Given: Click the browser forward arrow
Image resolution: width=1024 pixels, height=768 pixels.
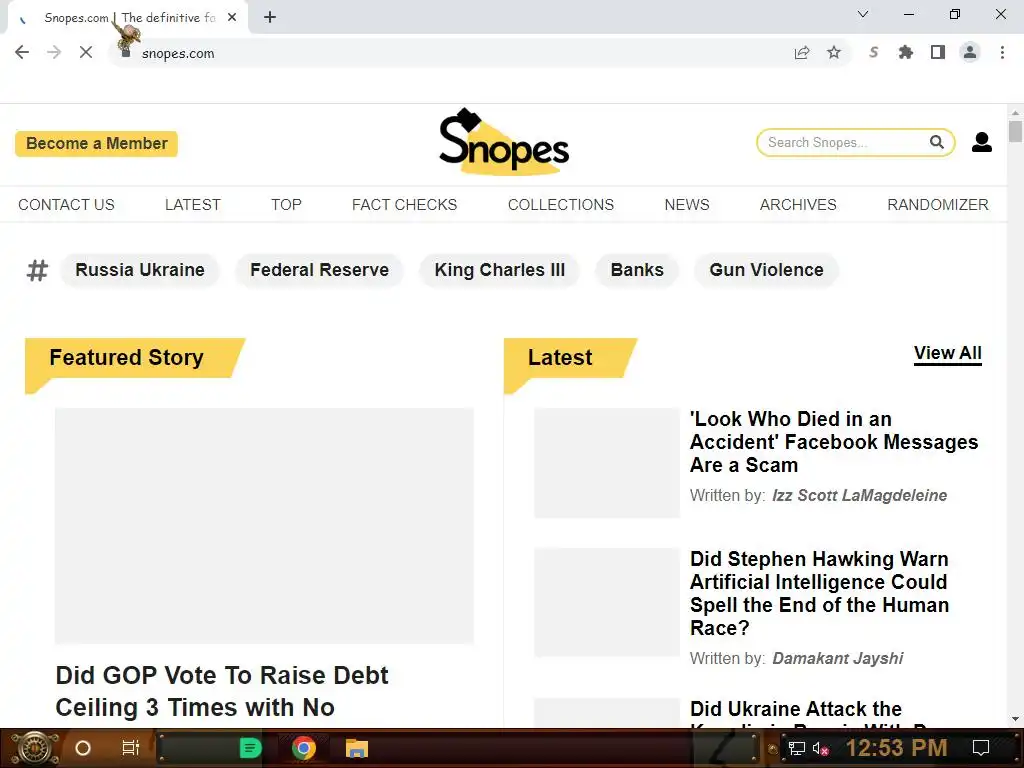Looking at the screenshot, I should point(54,52).
